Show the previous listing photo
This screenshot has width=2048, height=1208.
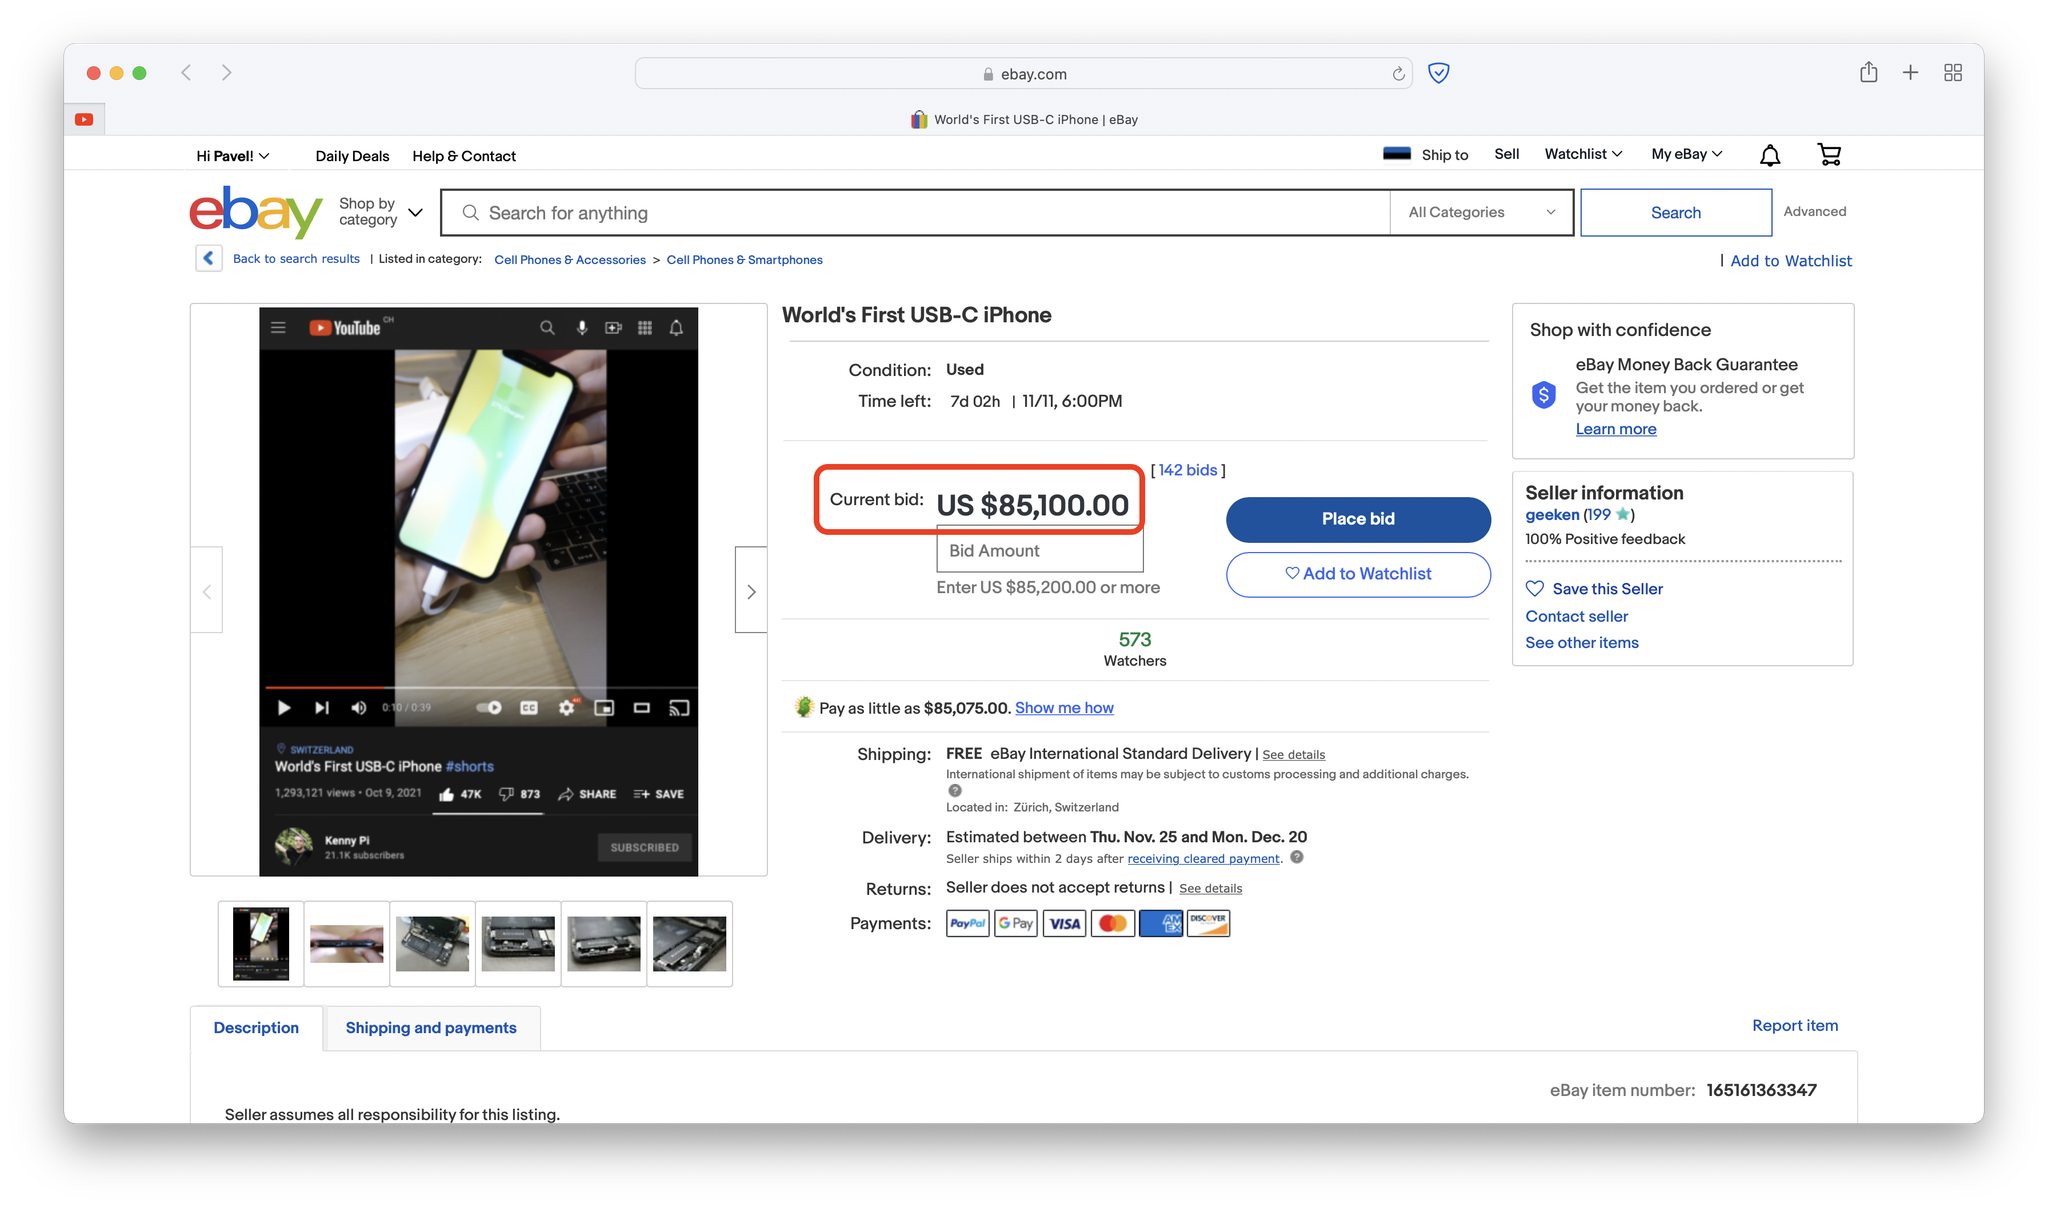207,590
